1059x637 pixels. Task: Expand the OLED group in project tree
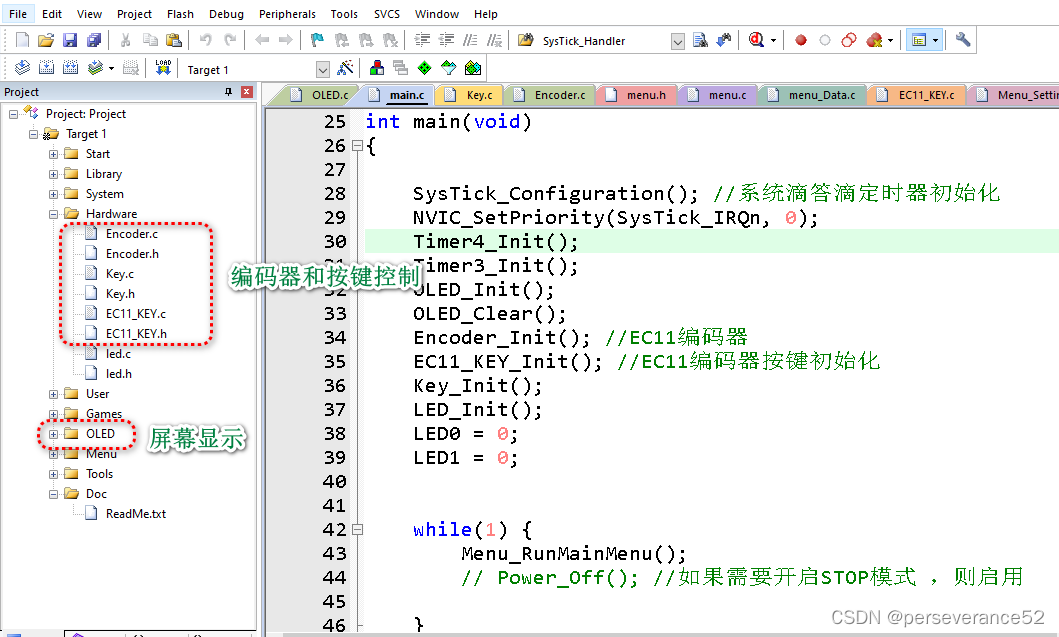[x=55, y=433]
